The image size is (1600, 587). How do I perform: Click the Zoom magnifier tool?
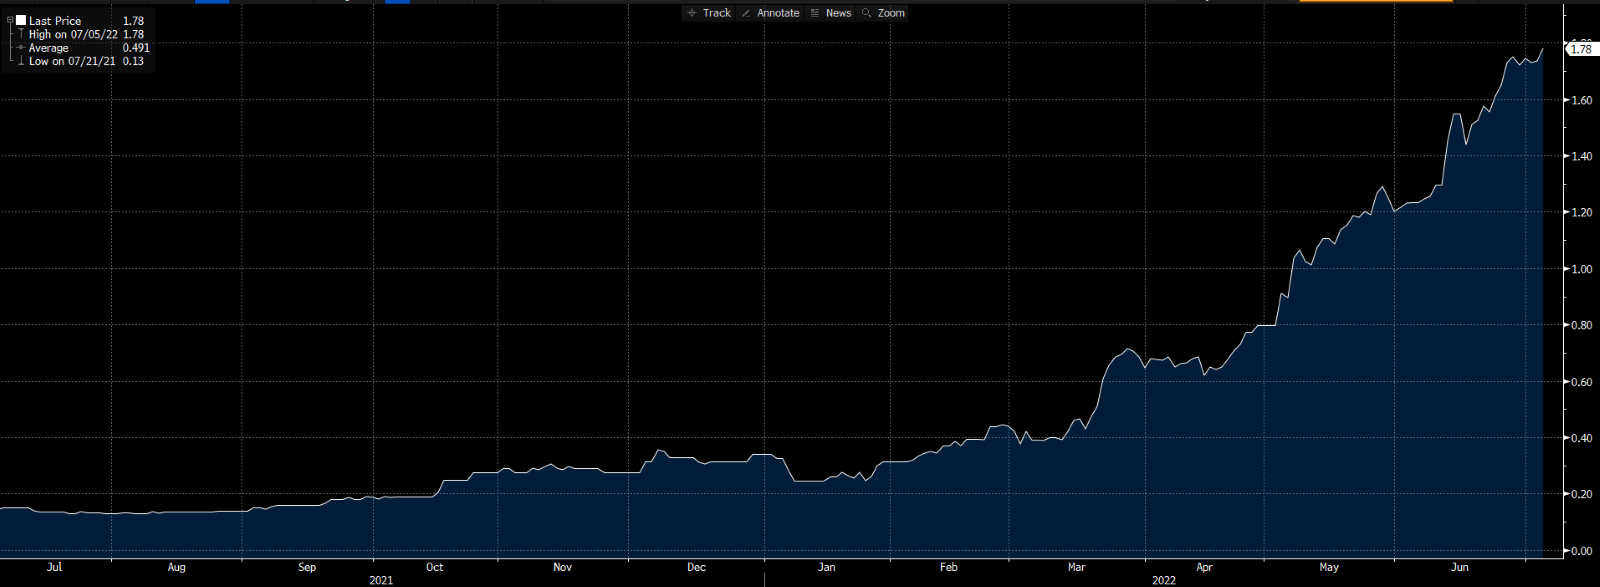point(883,13)
